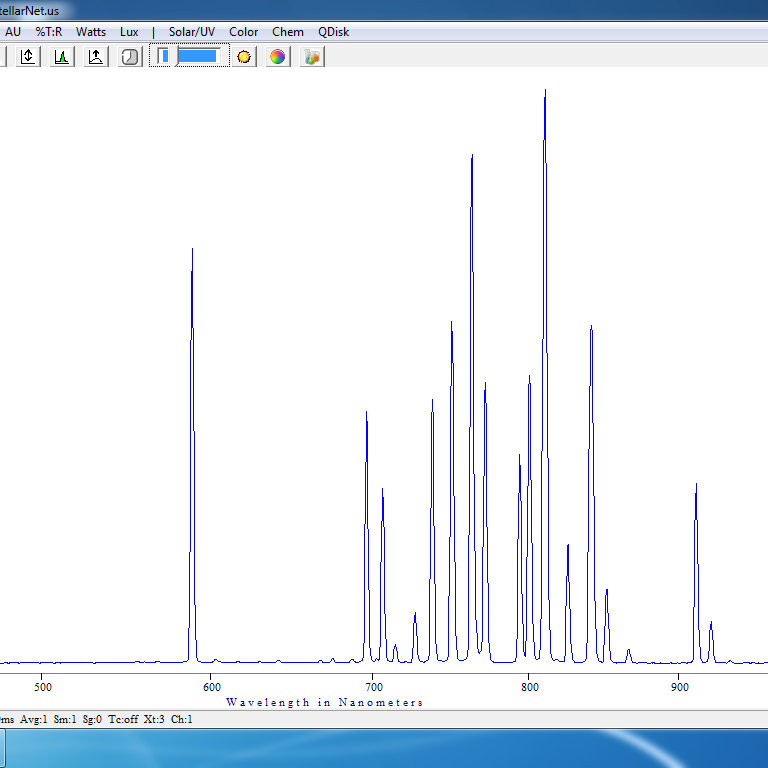Click the Tc:off status bar indicator
The width and height of the screenshot is (768, 768).
pyautogui.click(x=123, y=719)
